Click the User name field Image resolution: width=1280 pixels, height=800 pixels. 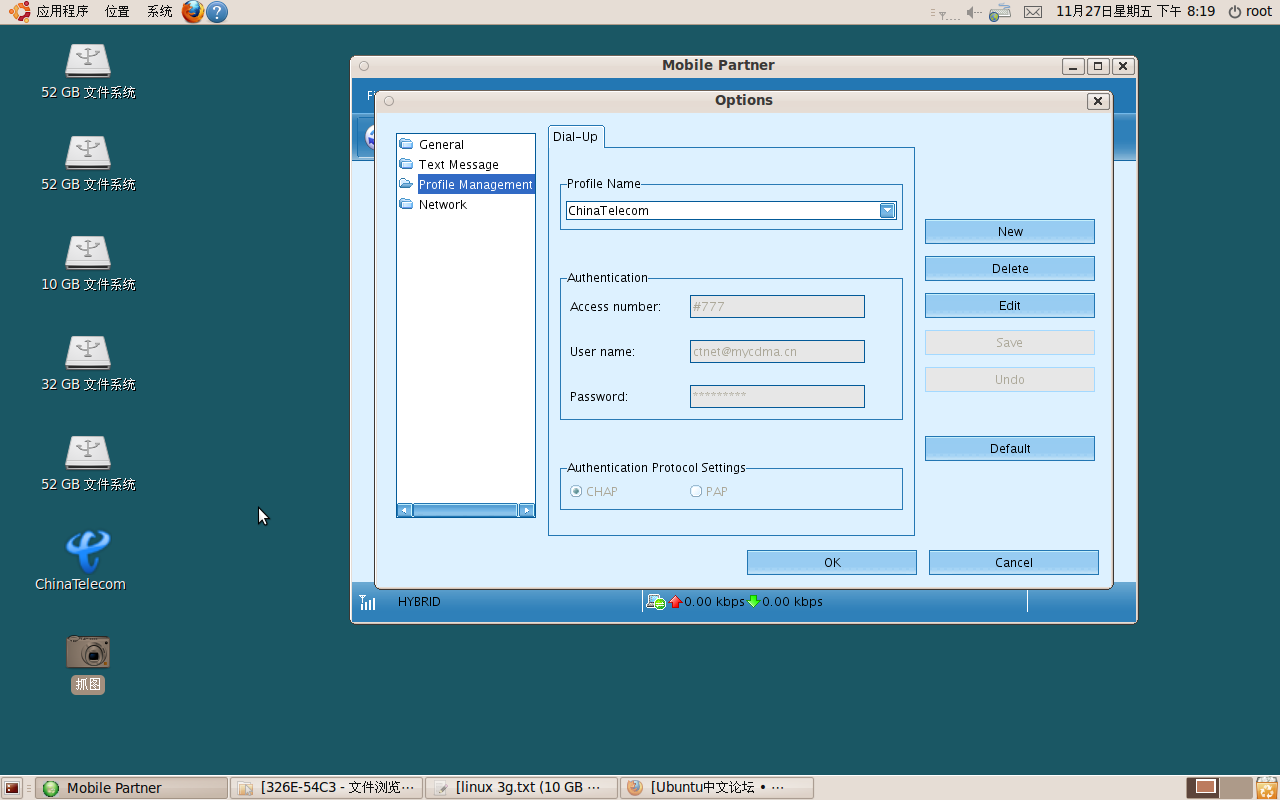(777, 352)
